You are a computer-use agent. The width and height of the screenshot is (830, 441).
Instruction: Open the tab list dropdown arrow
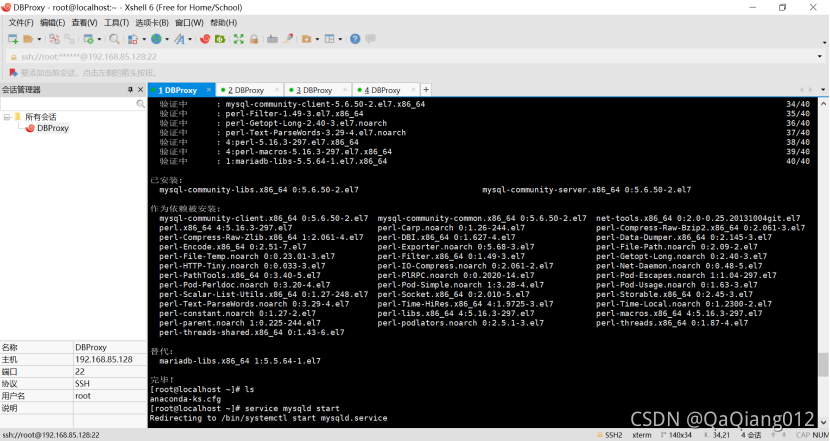823,90
